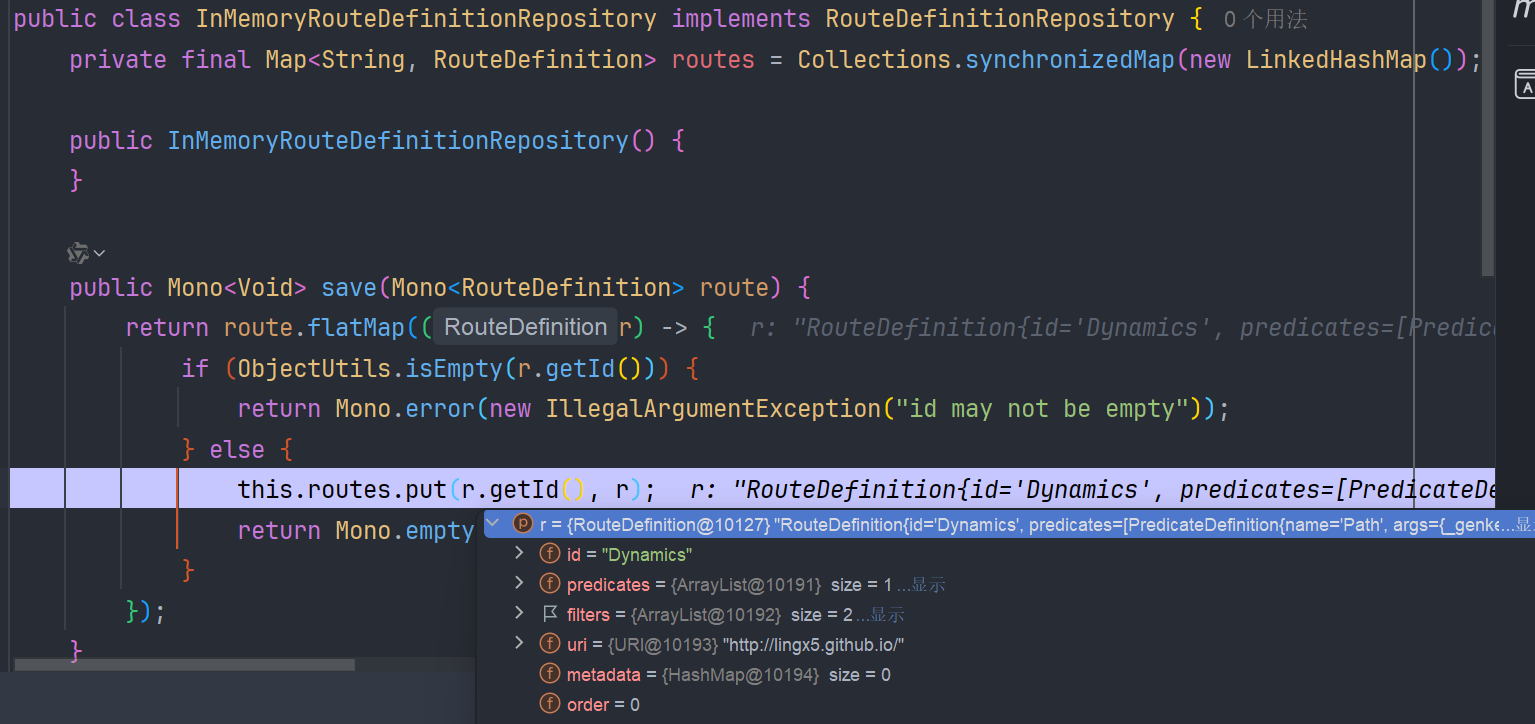Click 'implements' keyword in class declaration
Viewport: 1535px width, 724px height.
click(x=741, y=18)
